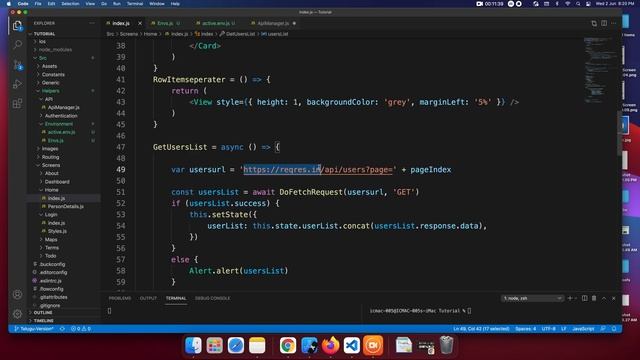Open PersonDetails.js in the explorer
Image resolution: width=640 pixels, height=360 pixels.
[x=66, y=207]
